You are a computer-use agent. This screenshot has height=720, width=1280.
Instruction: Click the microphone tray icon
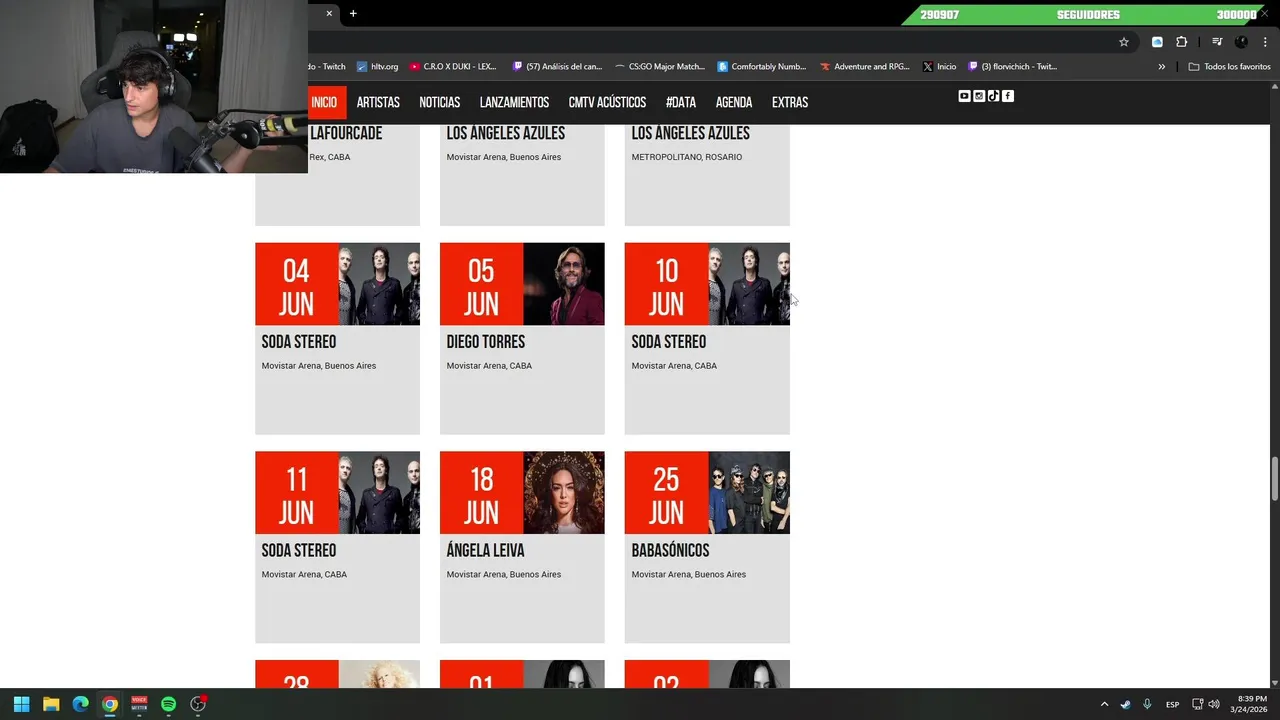[x=1147, y=704]
